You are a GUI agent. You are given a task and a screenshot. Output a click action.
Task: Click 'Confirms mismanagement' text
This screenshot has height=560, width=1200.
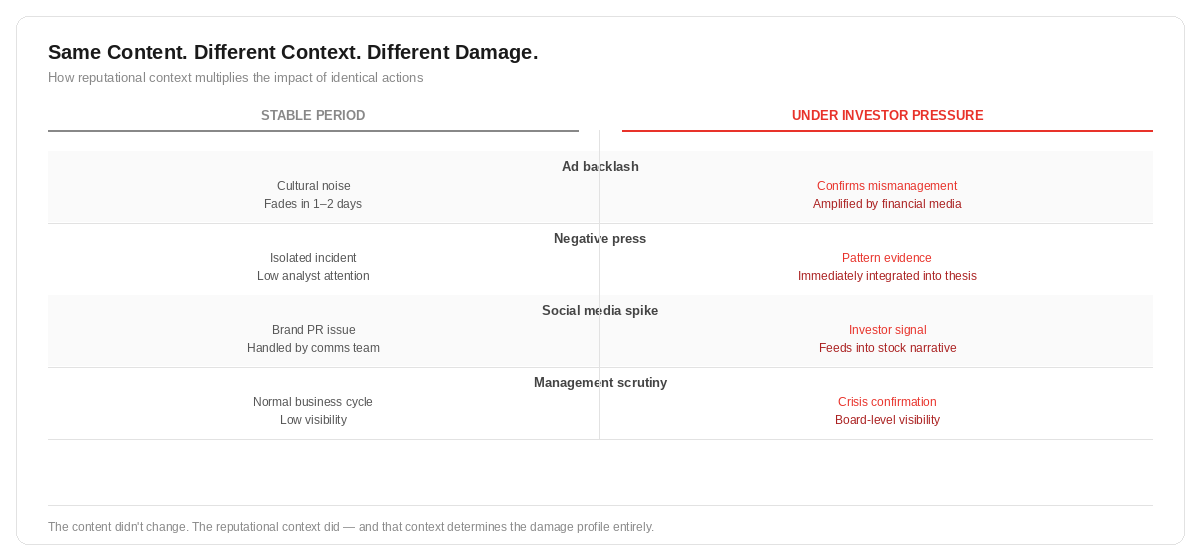[x=887, y=186]
